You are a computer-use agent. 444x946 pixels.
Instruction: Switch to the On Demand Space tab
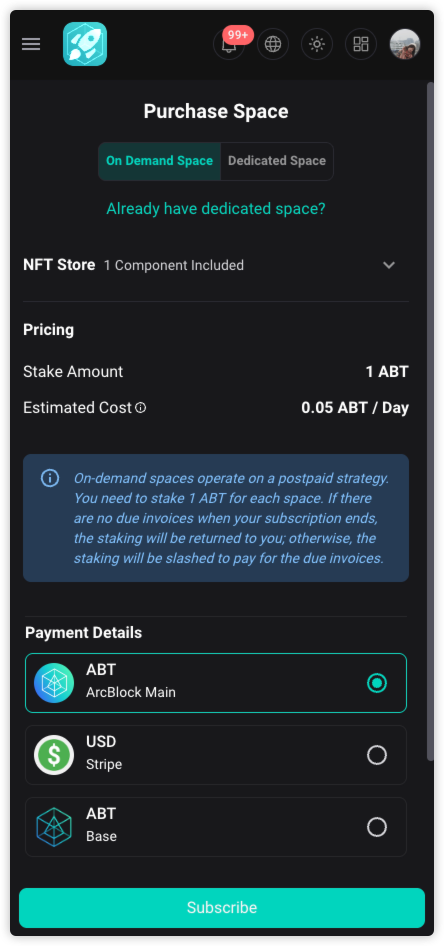(160, 161)
